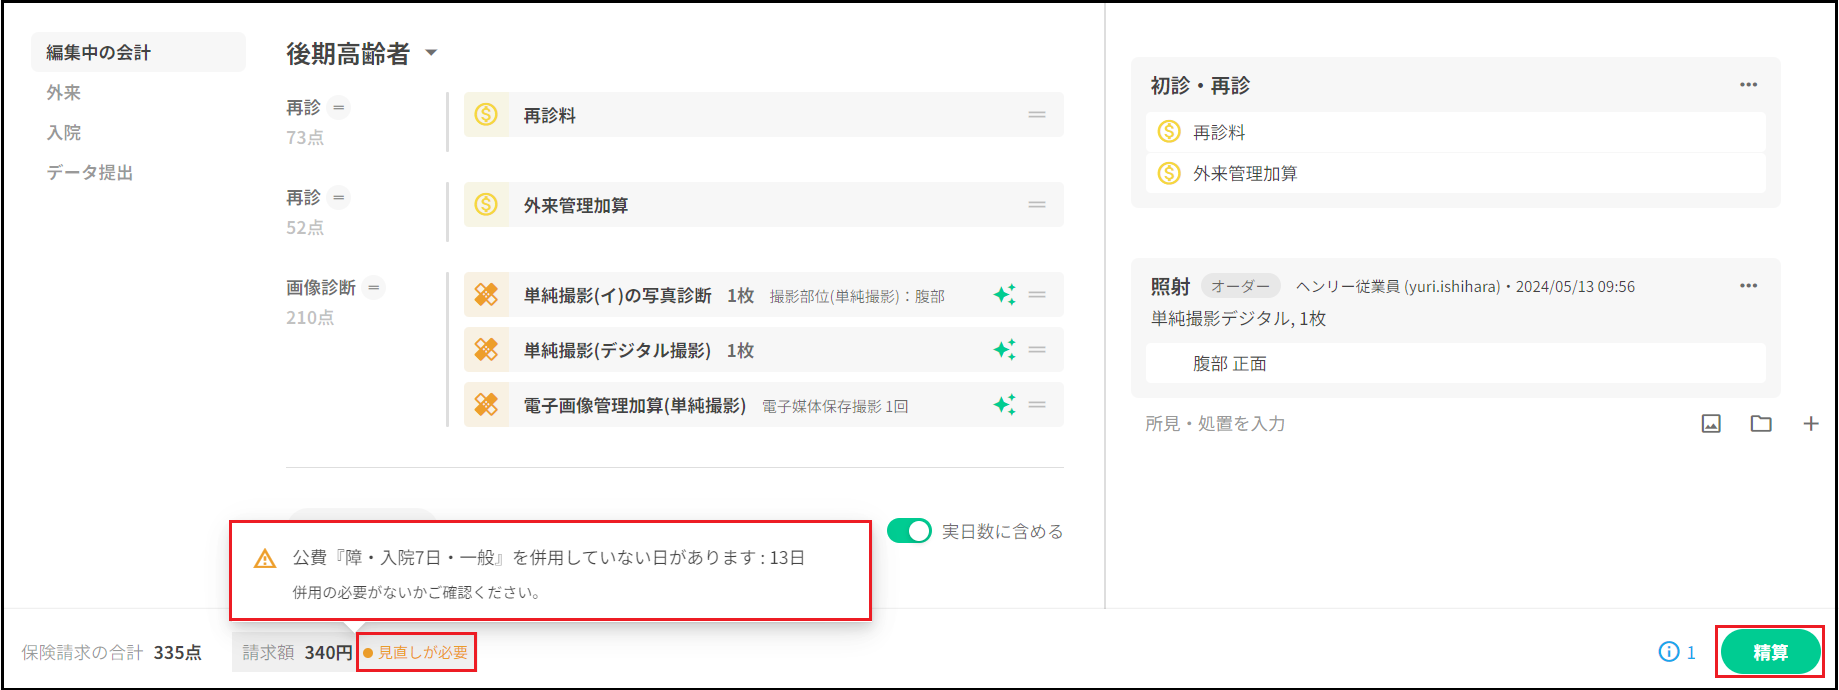Click the 請求額 340円 amount
This screenshot has width=1839, height=690.
297,652
